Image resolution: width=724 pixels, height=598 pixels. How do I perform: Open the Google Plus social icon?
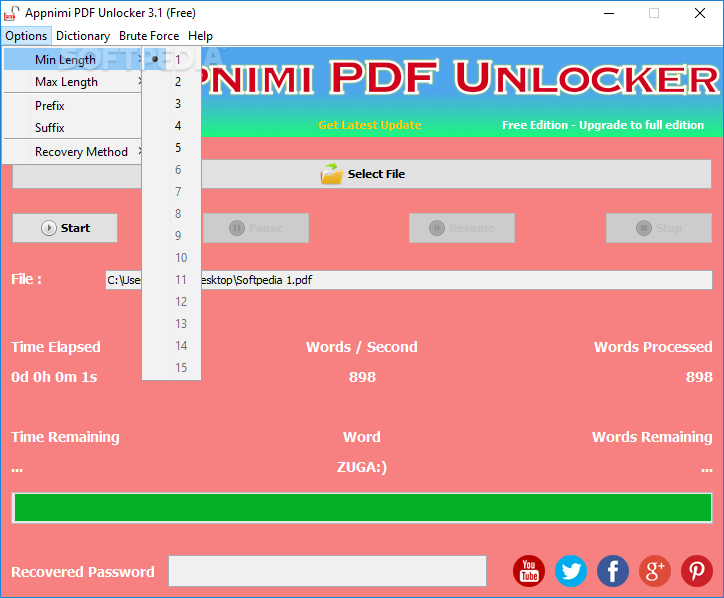tap(655, 571)
